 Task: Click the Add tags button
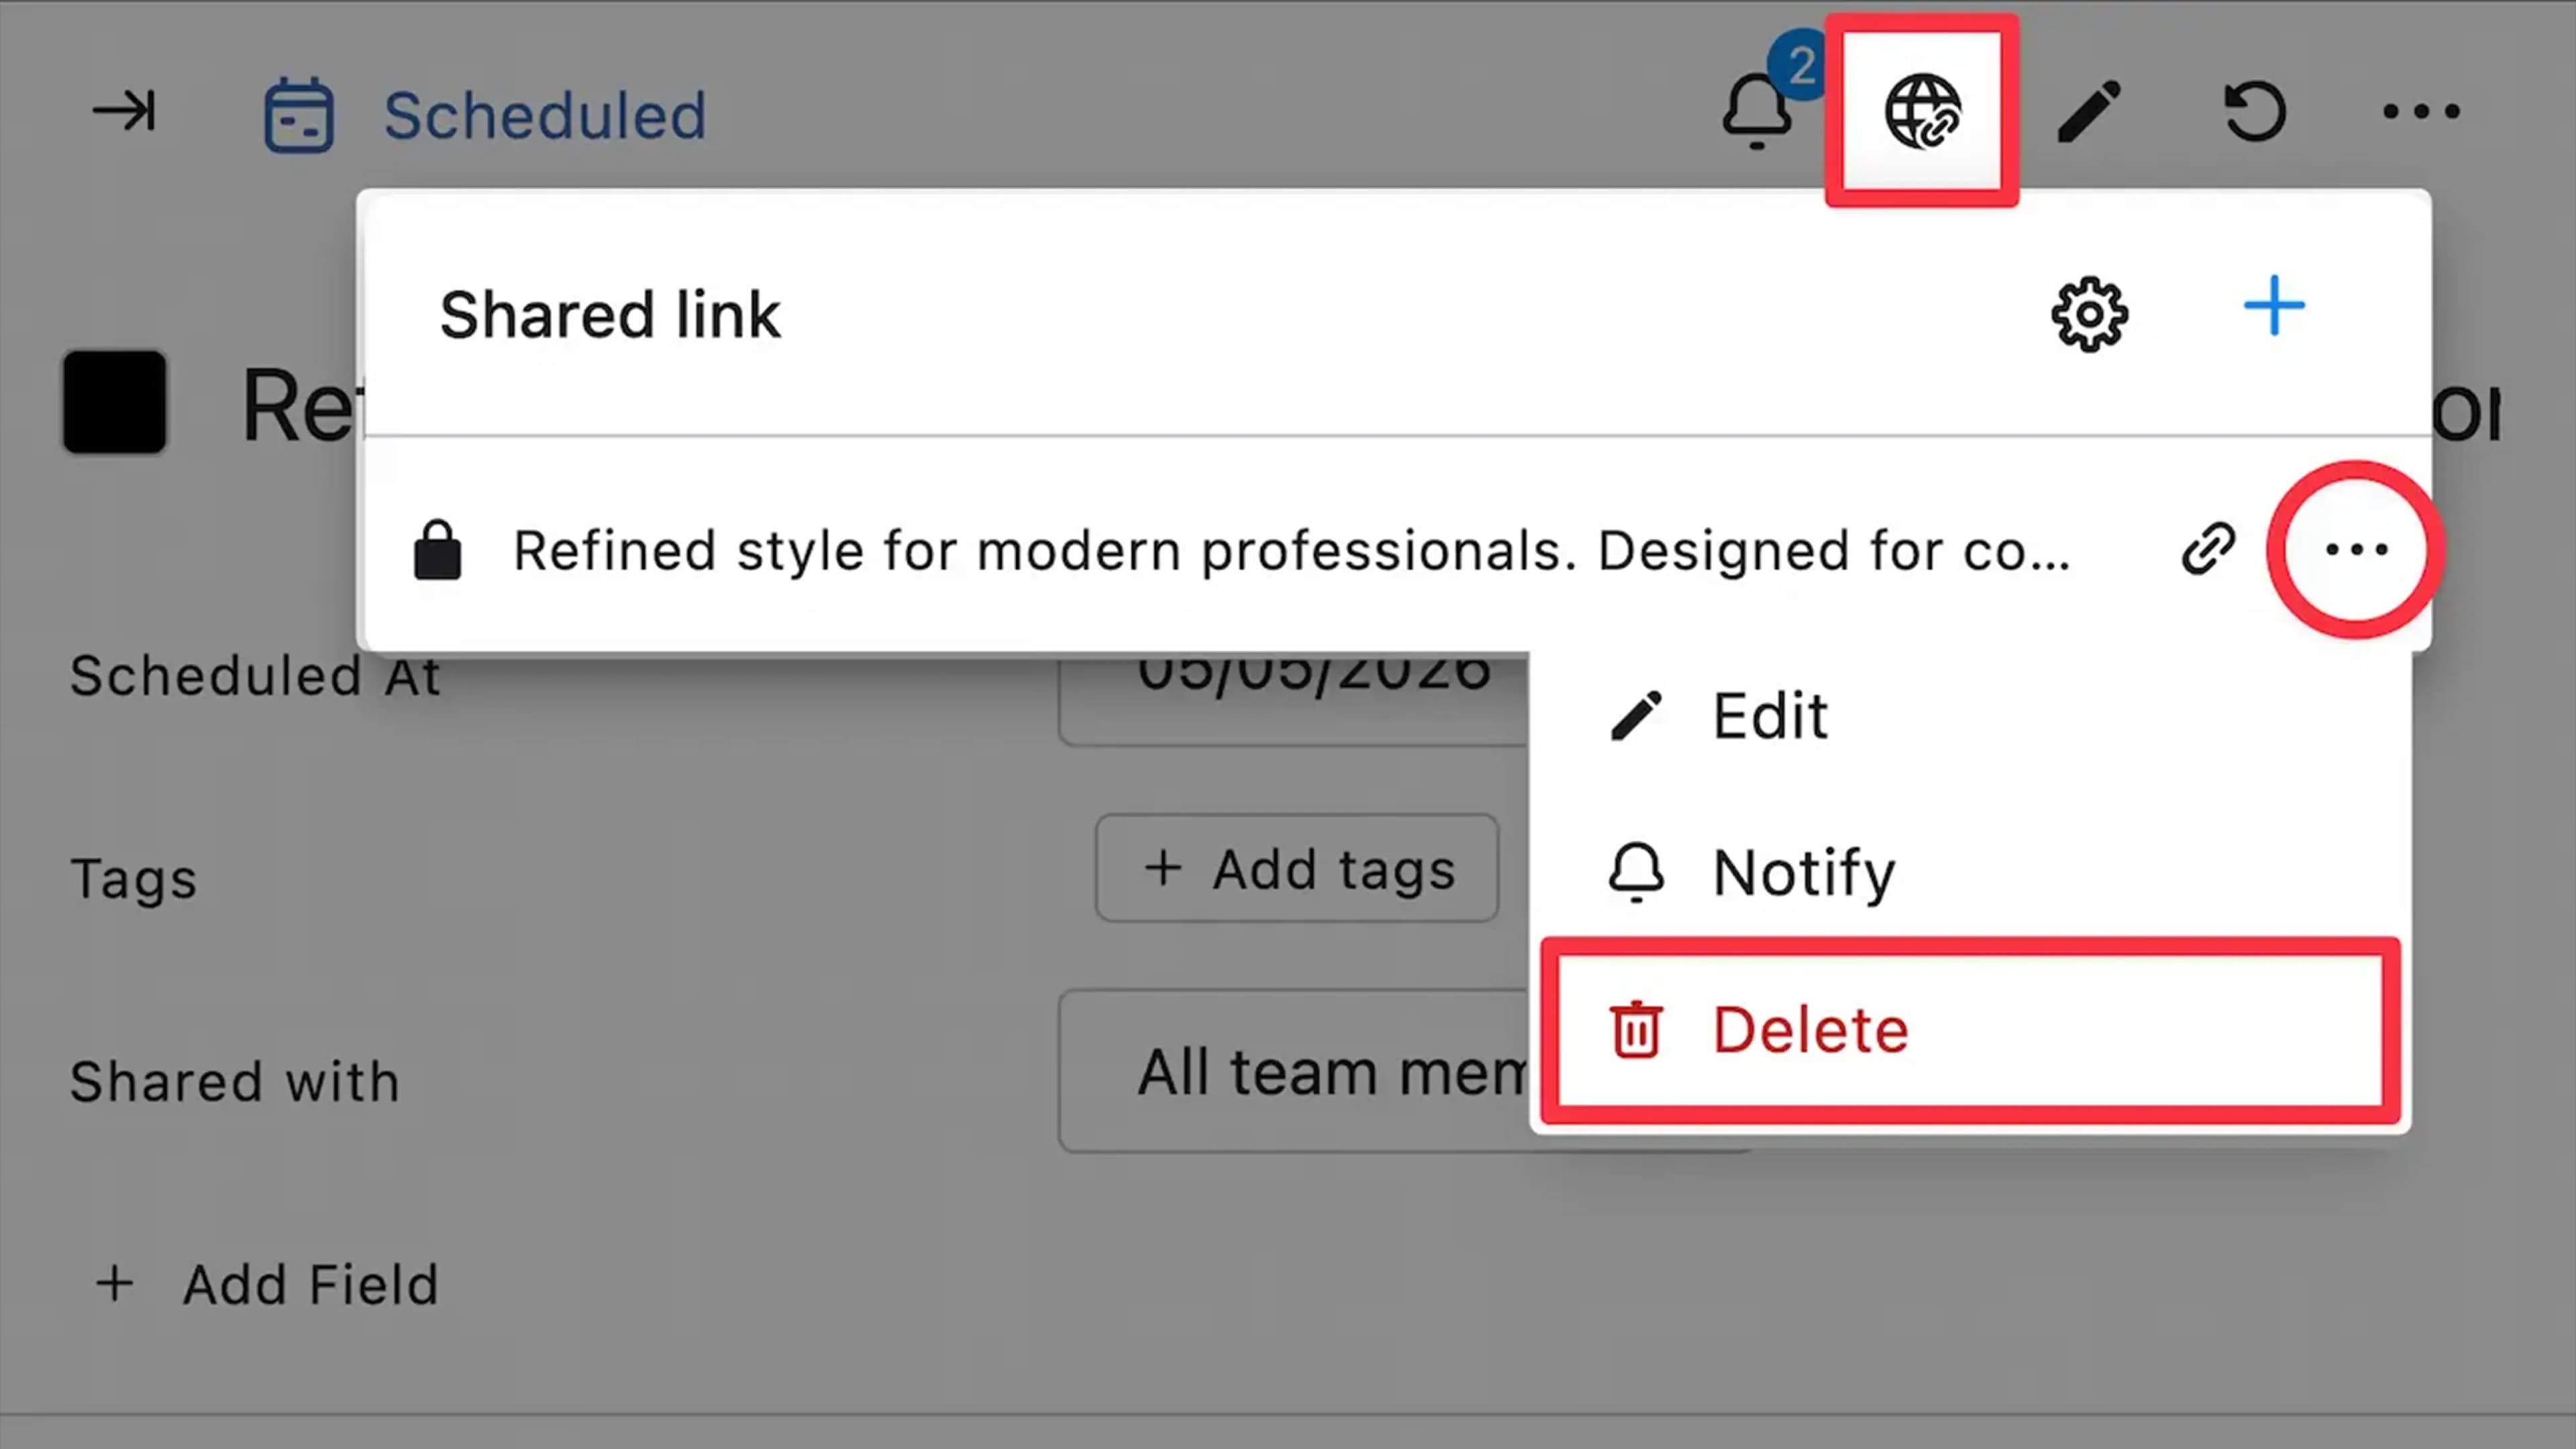coord(1297,868)
